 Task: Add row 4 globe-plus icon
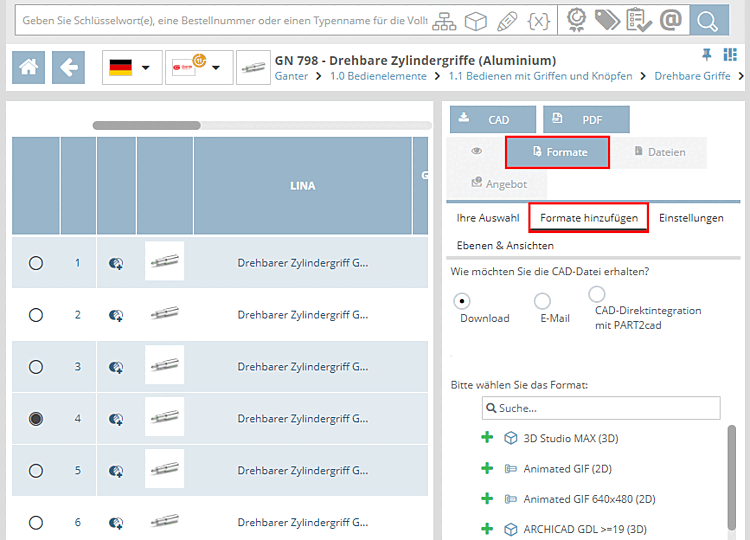(x=116, y=419)
